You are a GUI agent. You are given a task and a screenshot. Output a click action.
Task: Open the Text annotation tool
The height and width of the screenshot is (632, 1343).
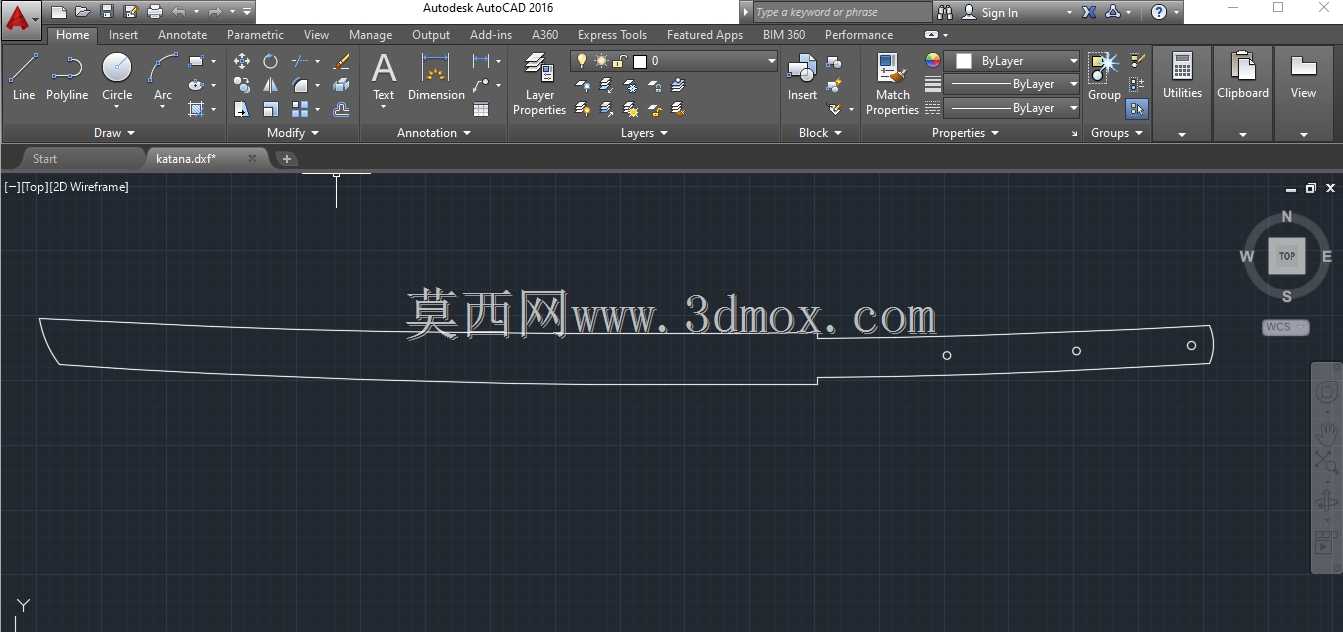pyautogui.click(x=384, y=78)
